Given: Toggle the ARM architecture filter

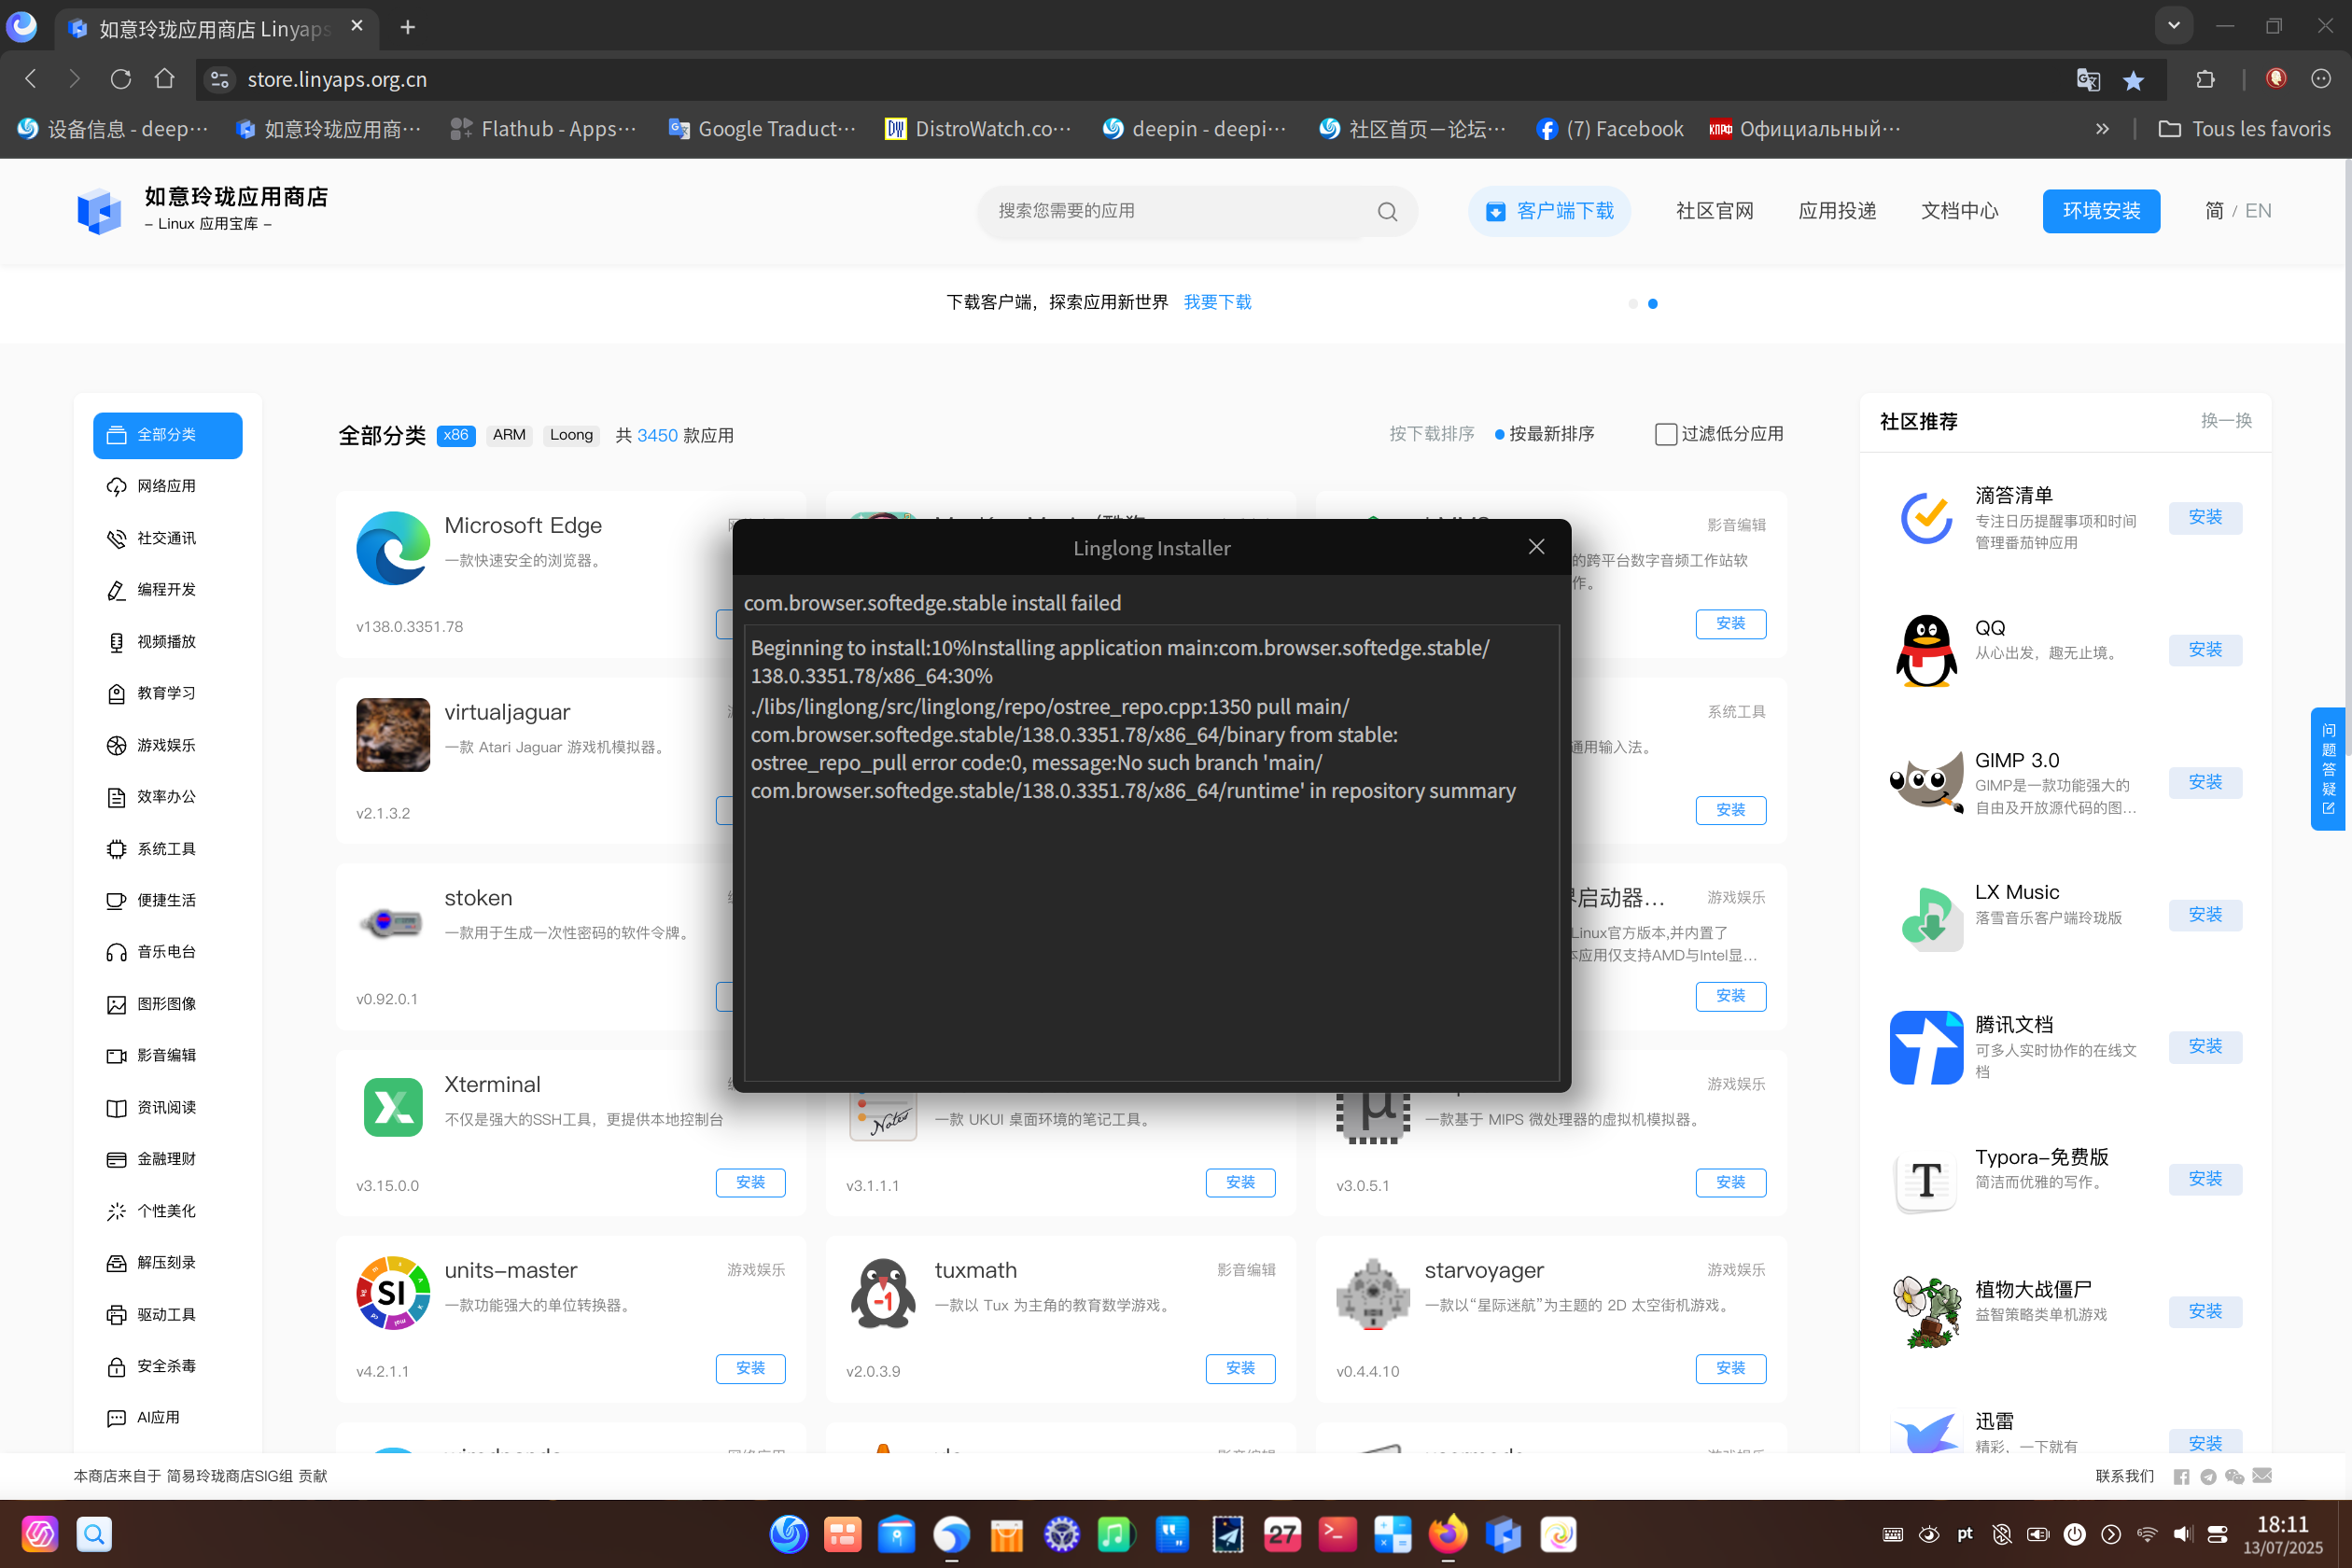Looking at the screenshot, I should pyautogui.click(x=509, y=435).
